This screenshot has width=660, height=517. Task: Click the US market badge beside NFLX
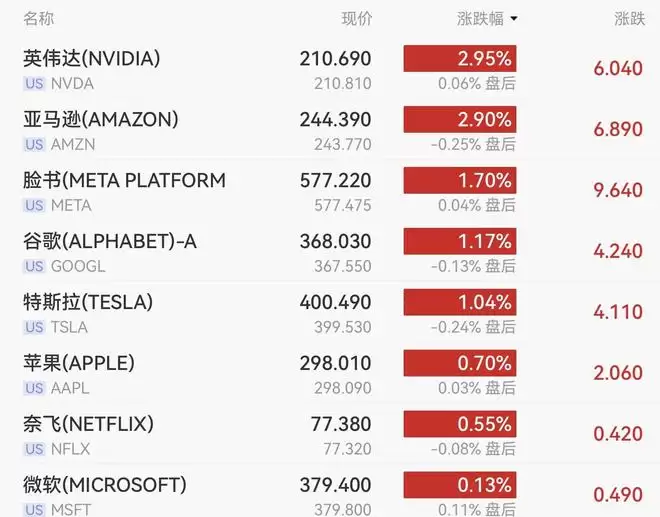(34, 449)
